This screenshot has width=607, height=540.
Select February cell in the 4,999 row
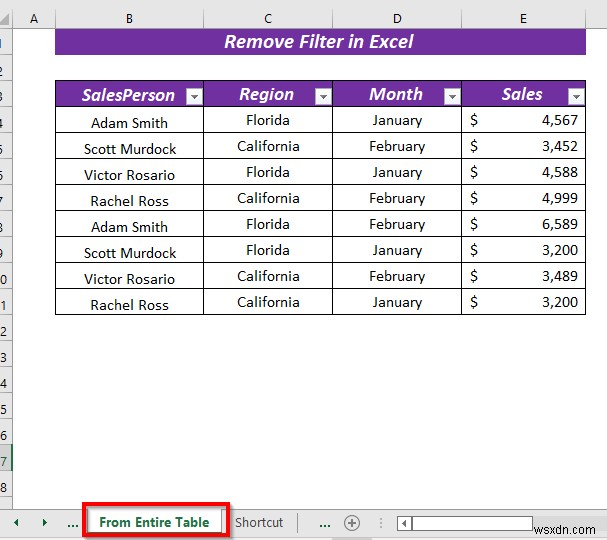397,198
